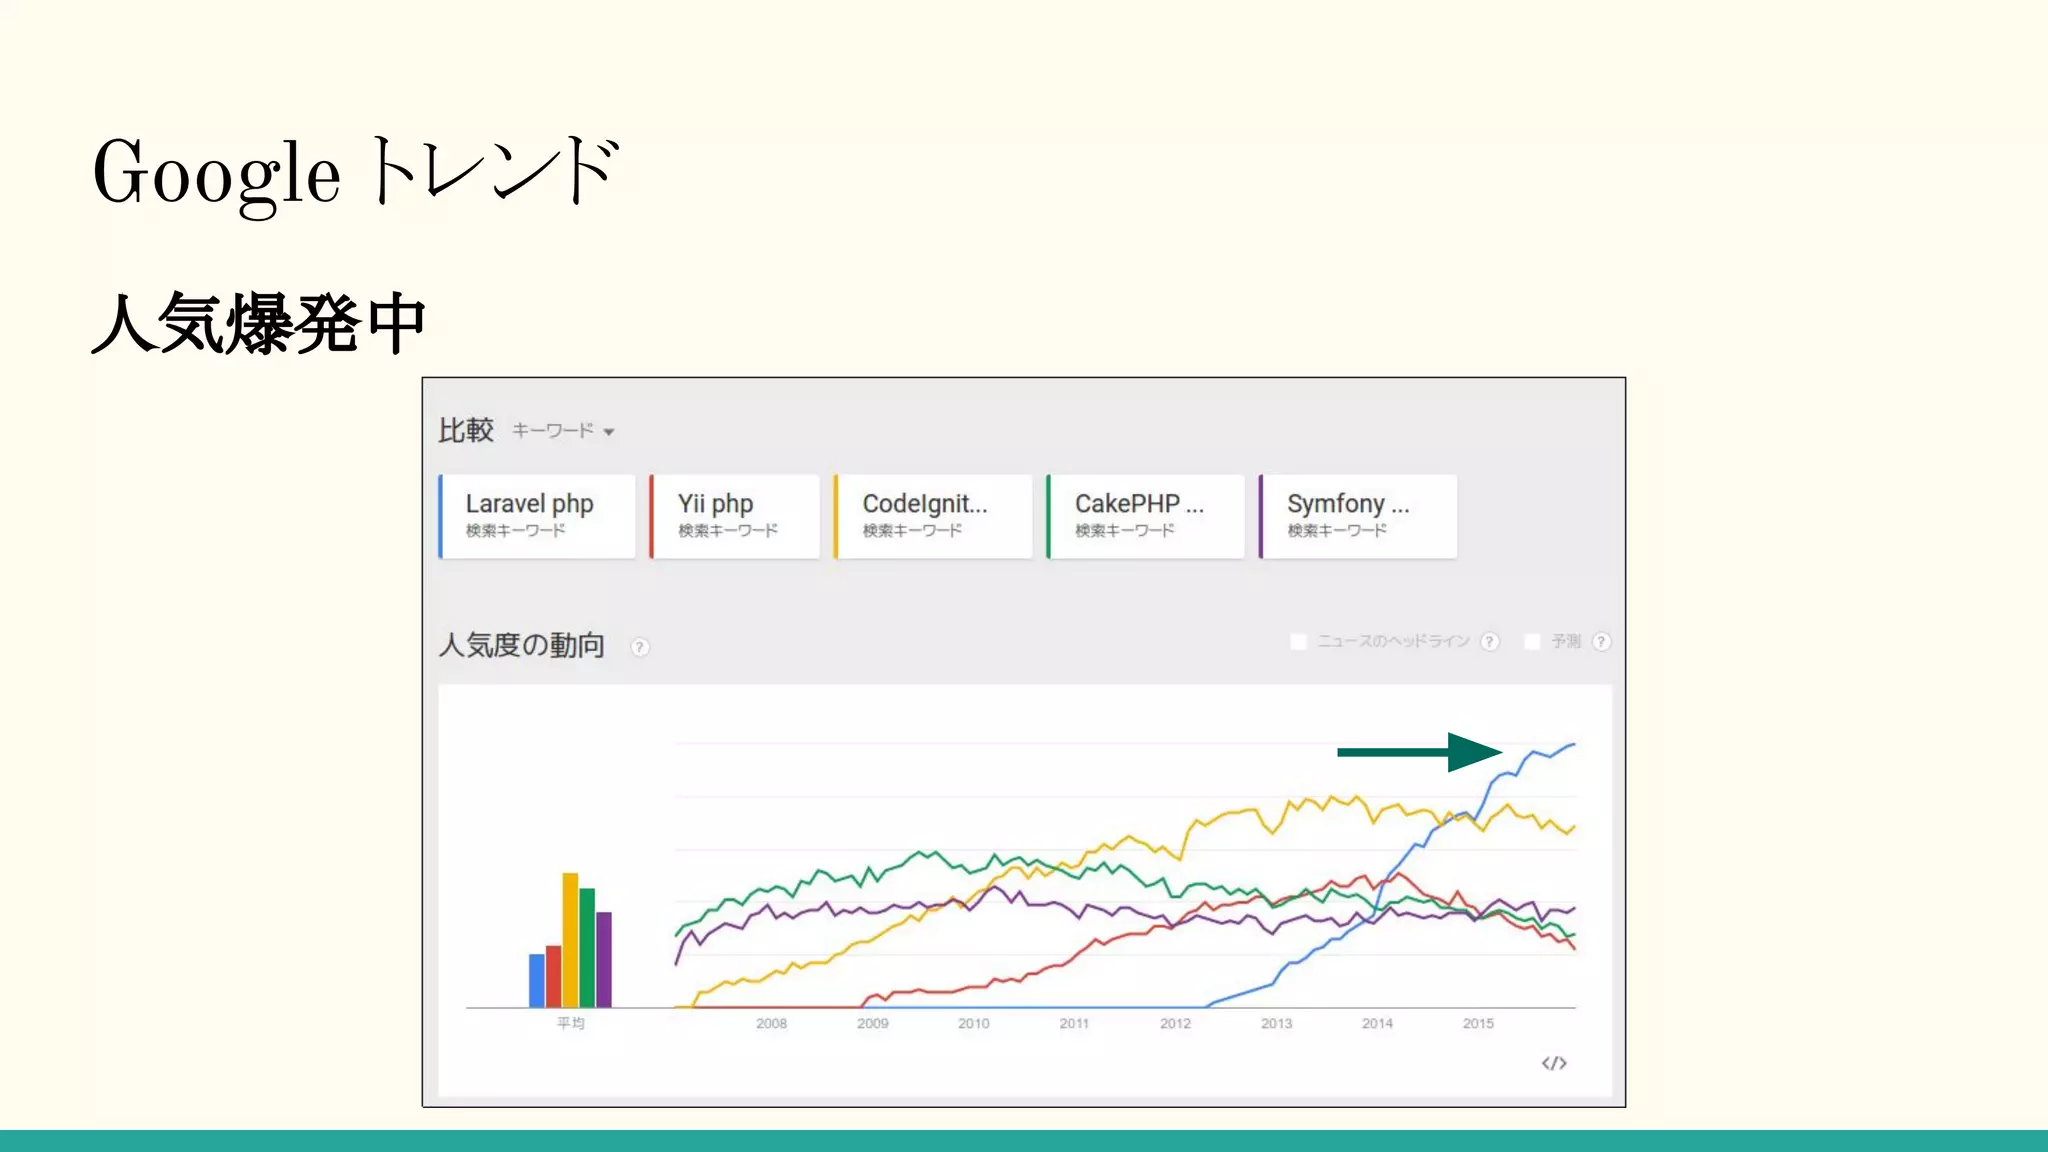The width and height of the screenshot is (2048, 1152).
Task: Click the 2015 axis label
Action: [1478, 1023]
